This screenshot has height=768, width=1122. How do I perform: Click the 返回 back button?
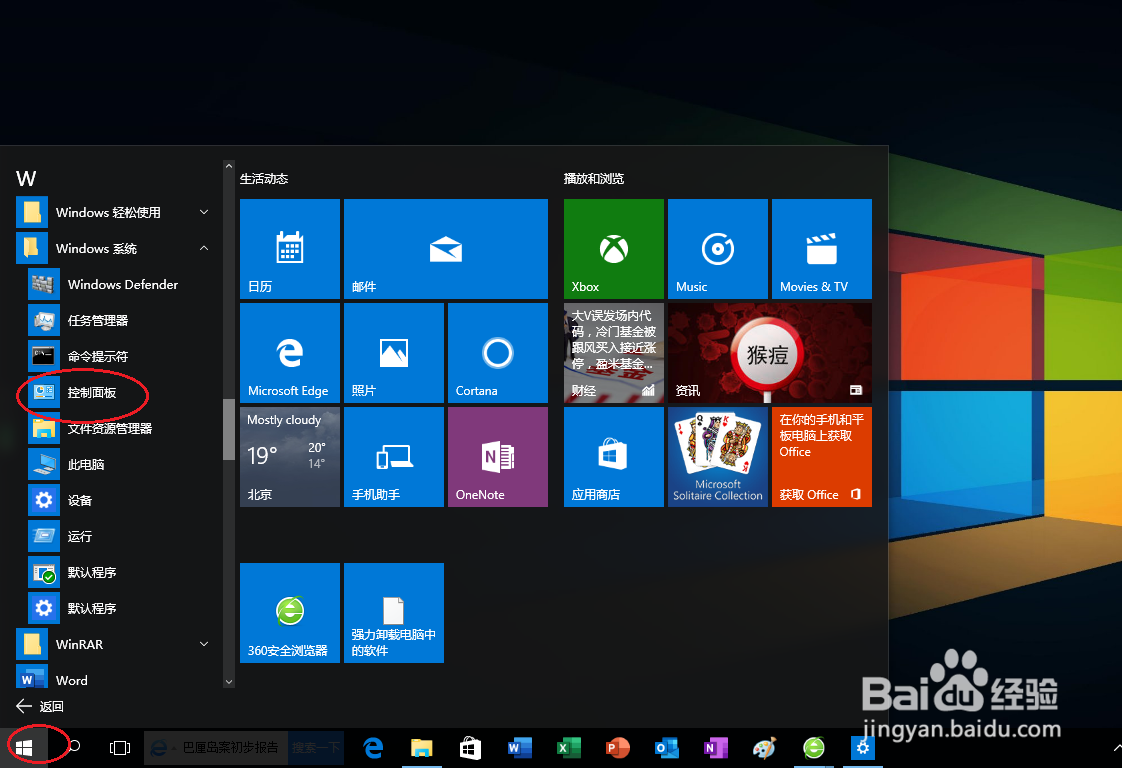pyautogui.click(x=40, y=706)
